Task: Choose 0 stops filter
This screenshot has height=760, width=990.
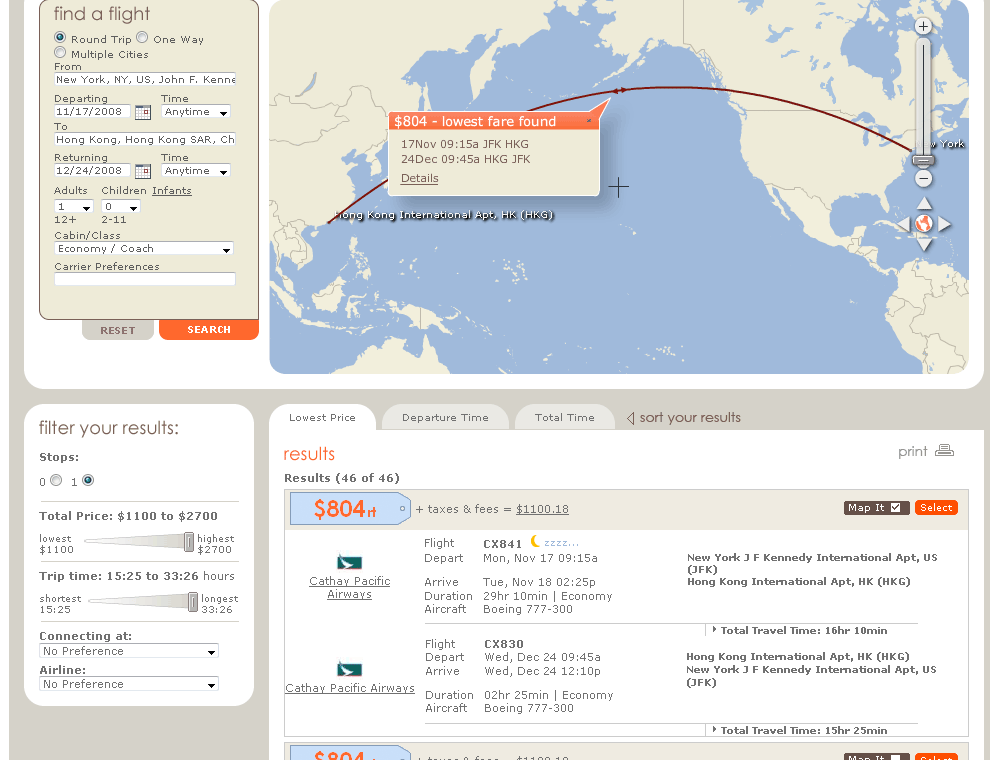Action: [56, 481]
